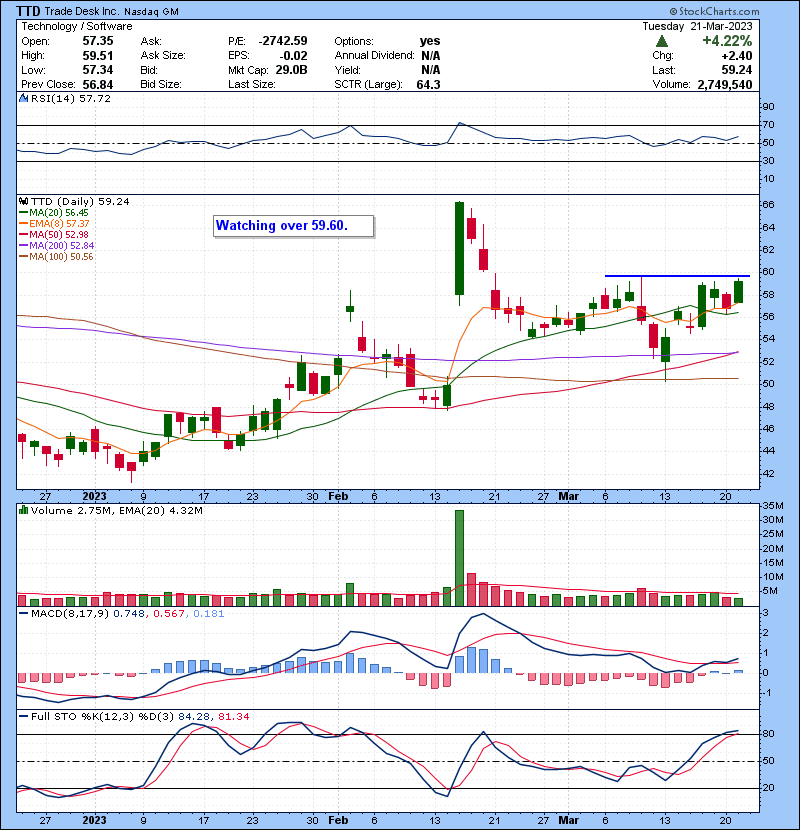
Task: Click the P/E value -2742.59
Action: pos(283,41)
